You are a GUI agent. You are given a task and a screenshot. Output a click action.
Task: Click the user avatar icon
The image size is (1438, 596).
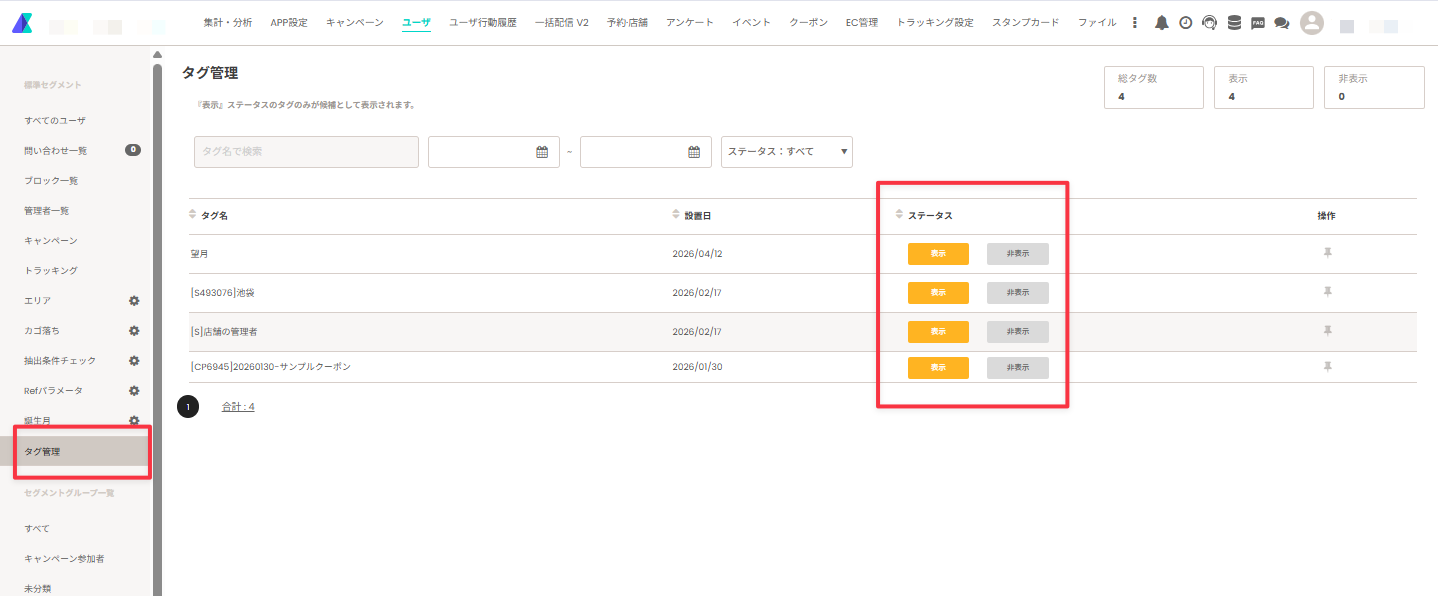1312,23
